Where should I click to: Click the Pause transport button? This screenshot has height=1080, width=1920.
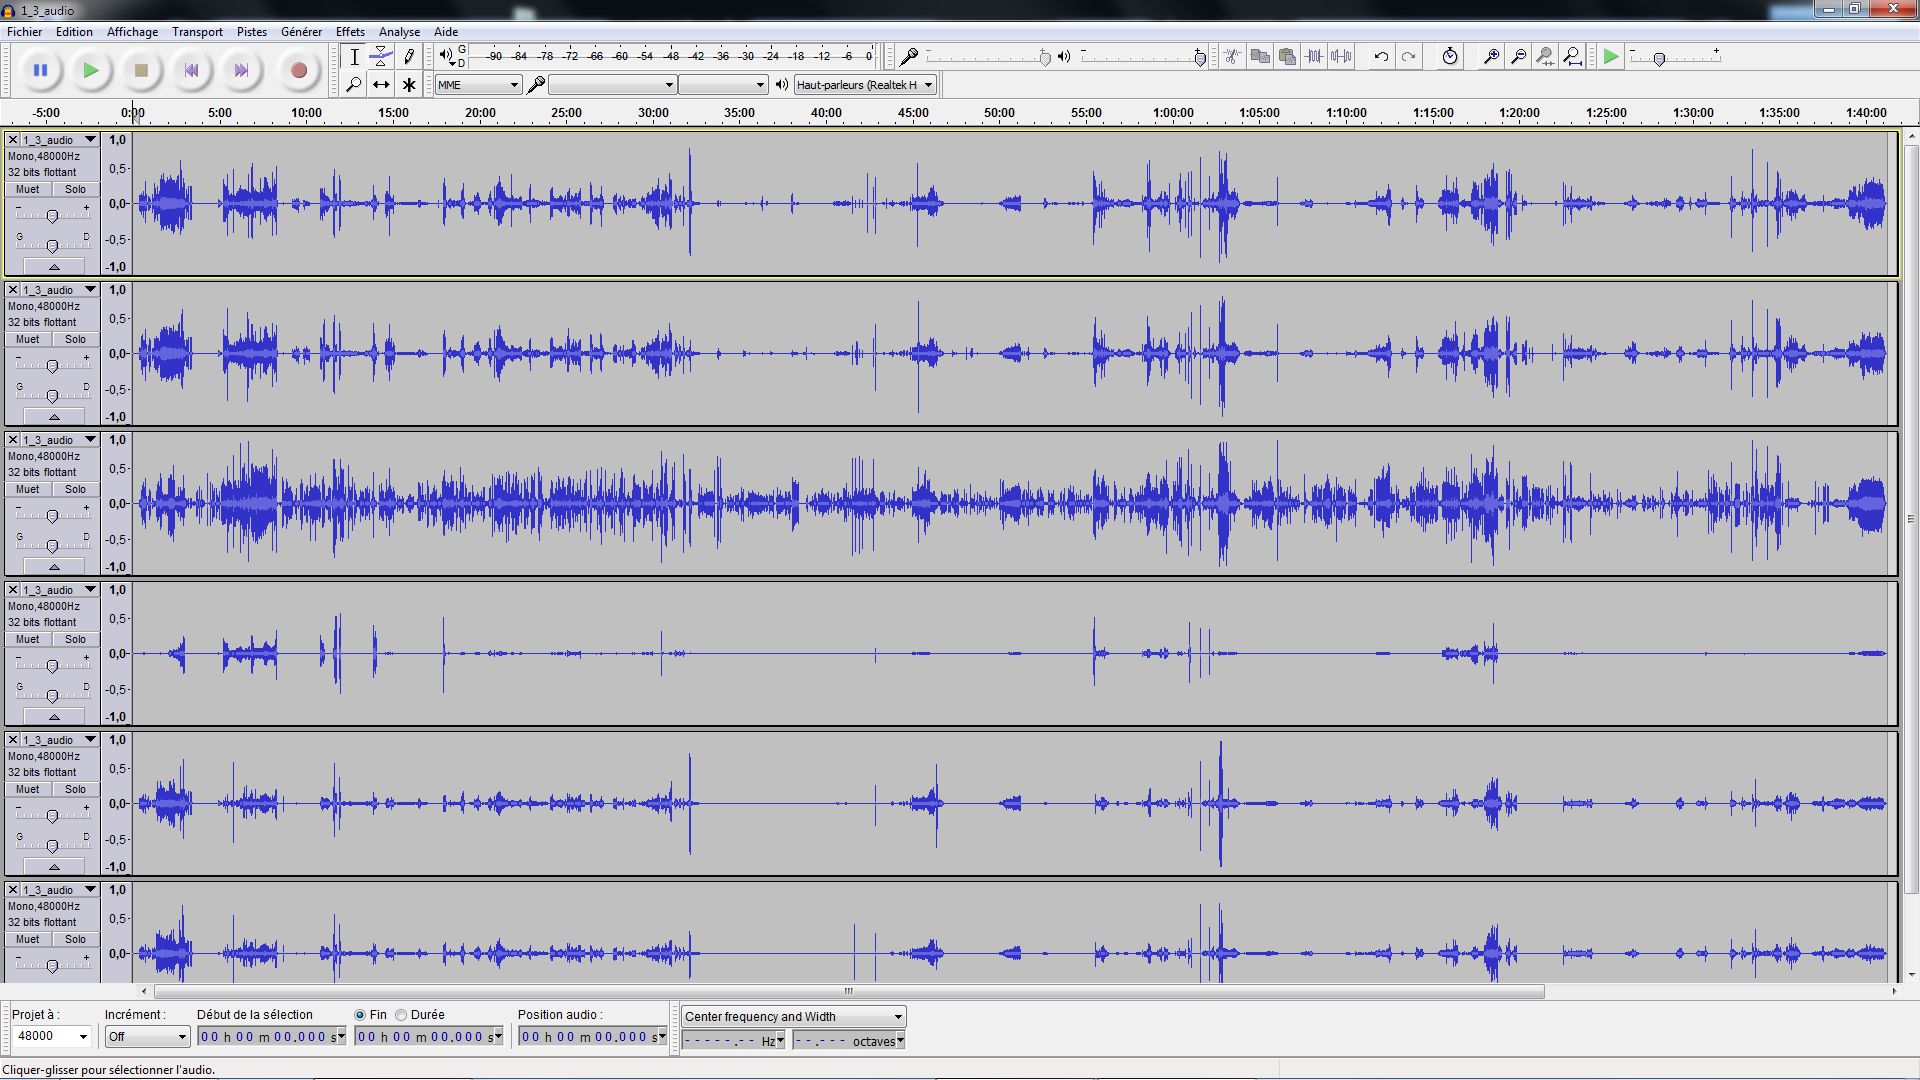(x=40, y=70)
